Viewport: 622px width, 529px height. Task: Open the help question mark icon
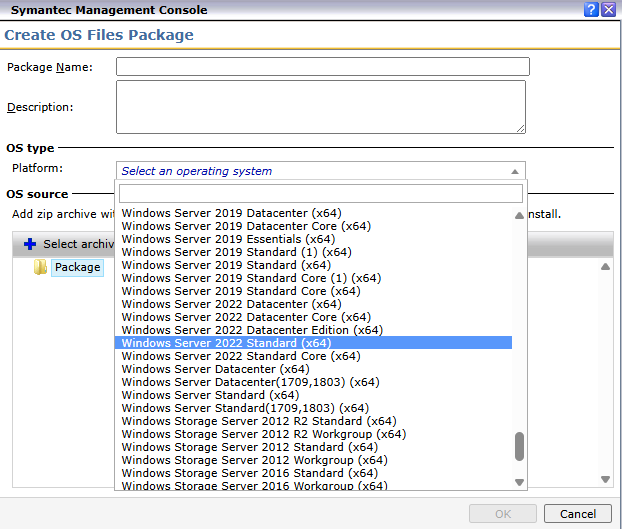tap(591, 9)
